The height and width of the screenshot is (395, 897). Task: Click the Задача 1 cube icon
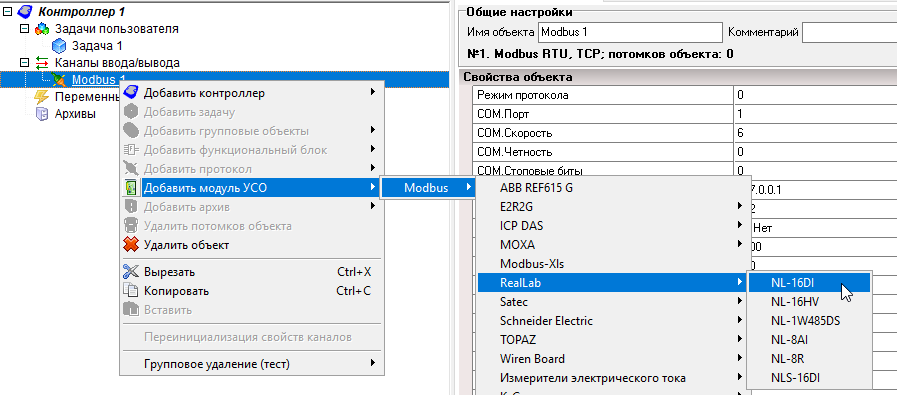pyautogui.click(x=58, y=46)
